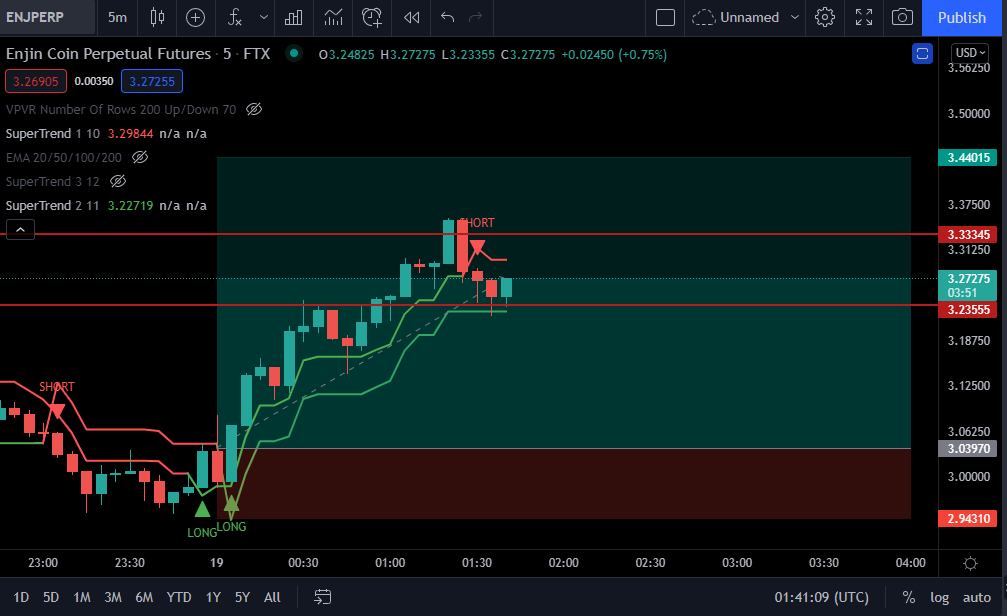Set the range to YTD
The width and height of the screenshot is (1007, 616).
pos(179,597)
